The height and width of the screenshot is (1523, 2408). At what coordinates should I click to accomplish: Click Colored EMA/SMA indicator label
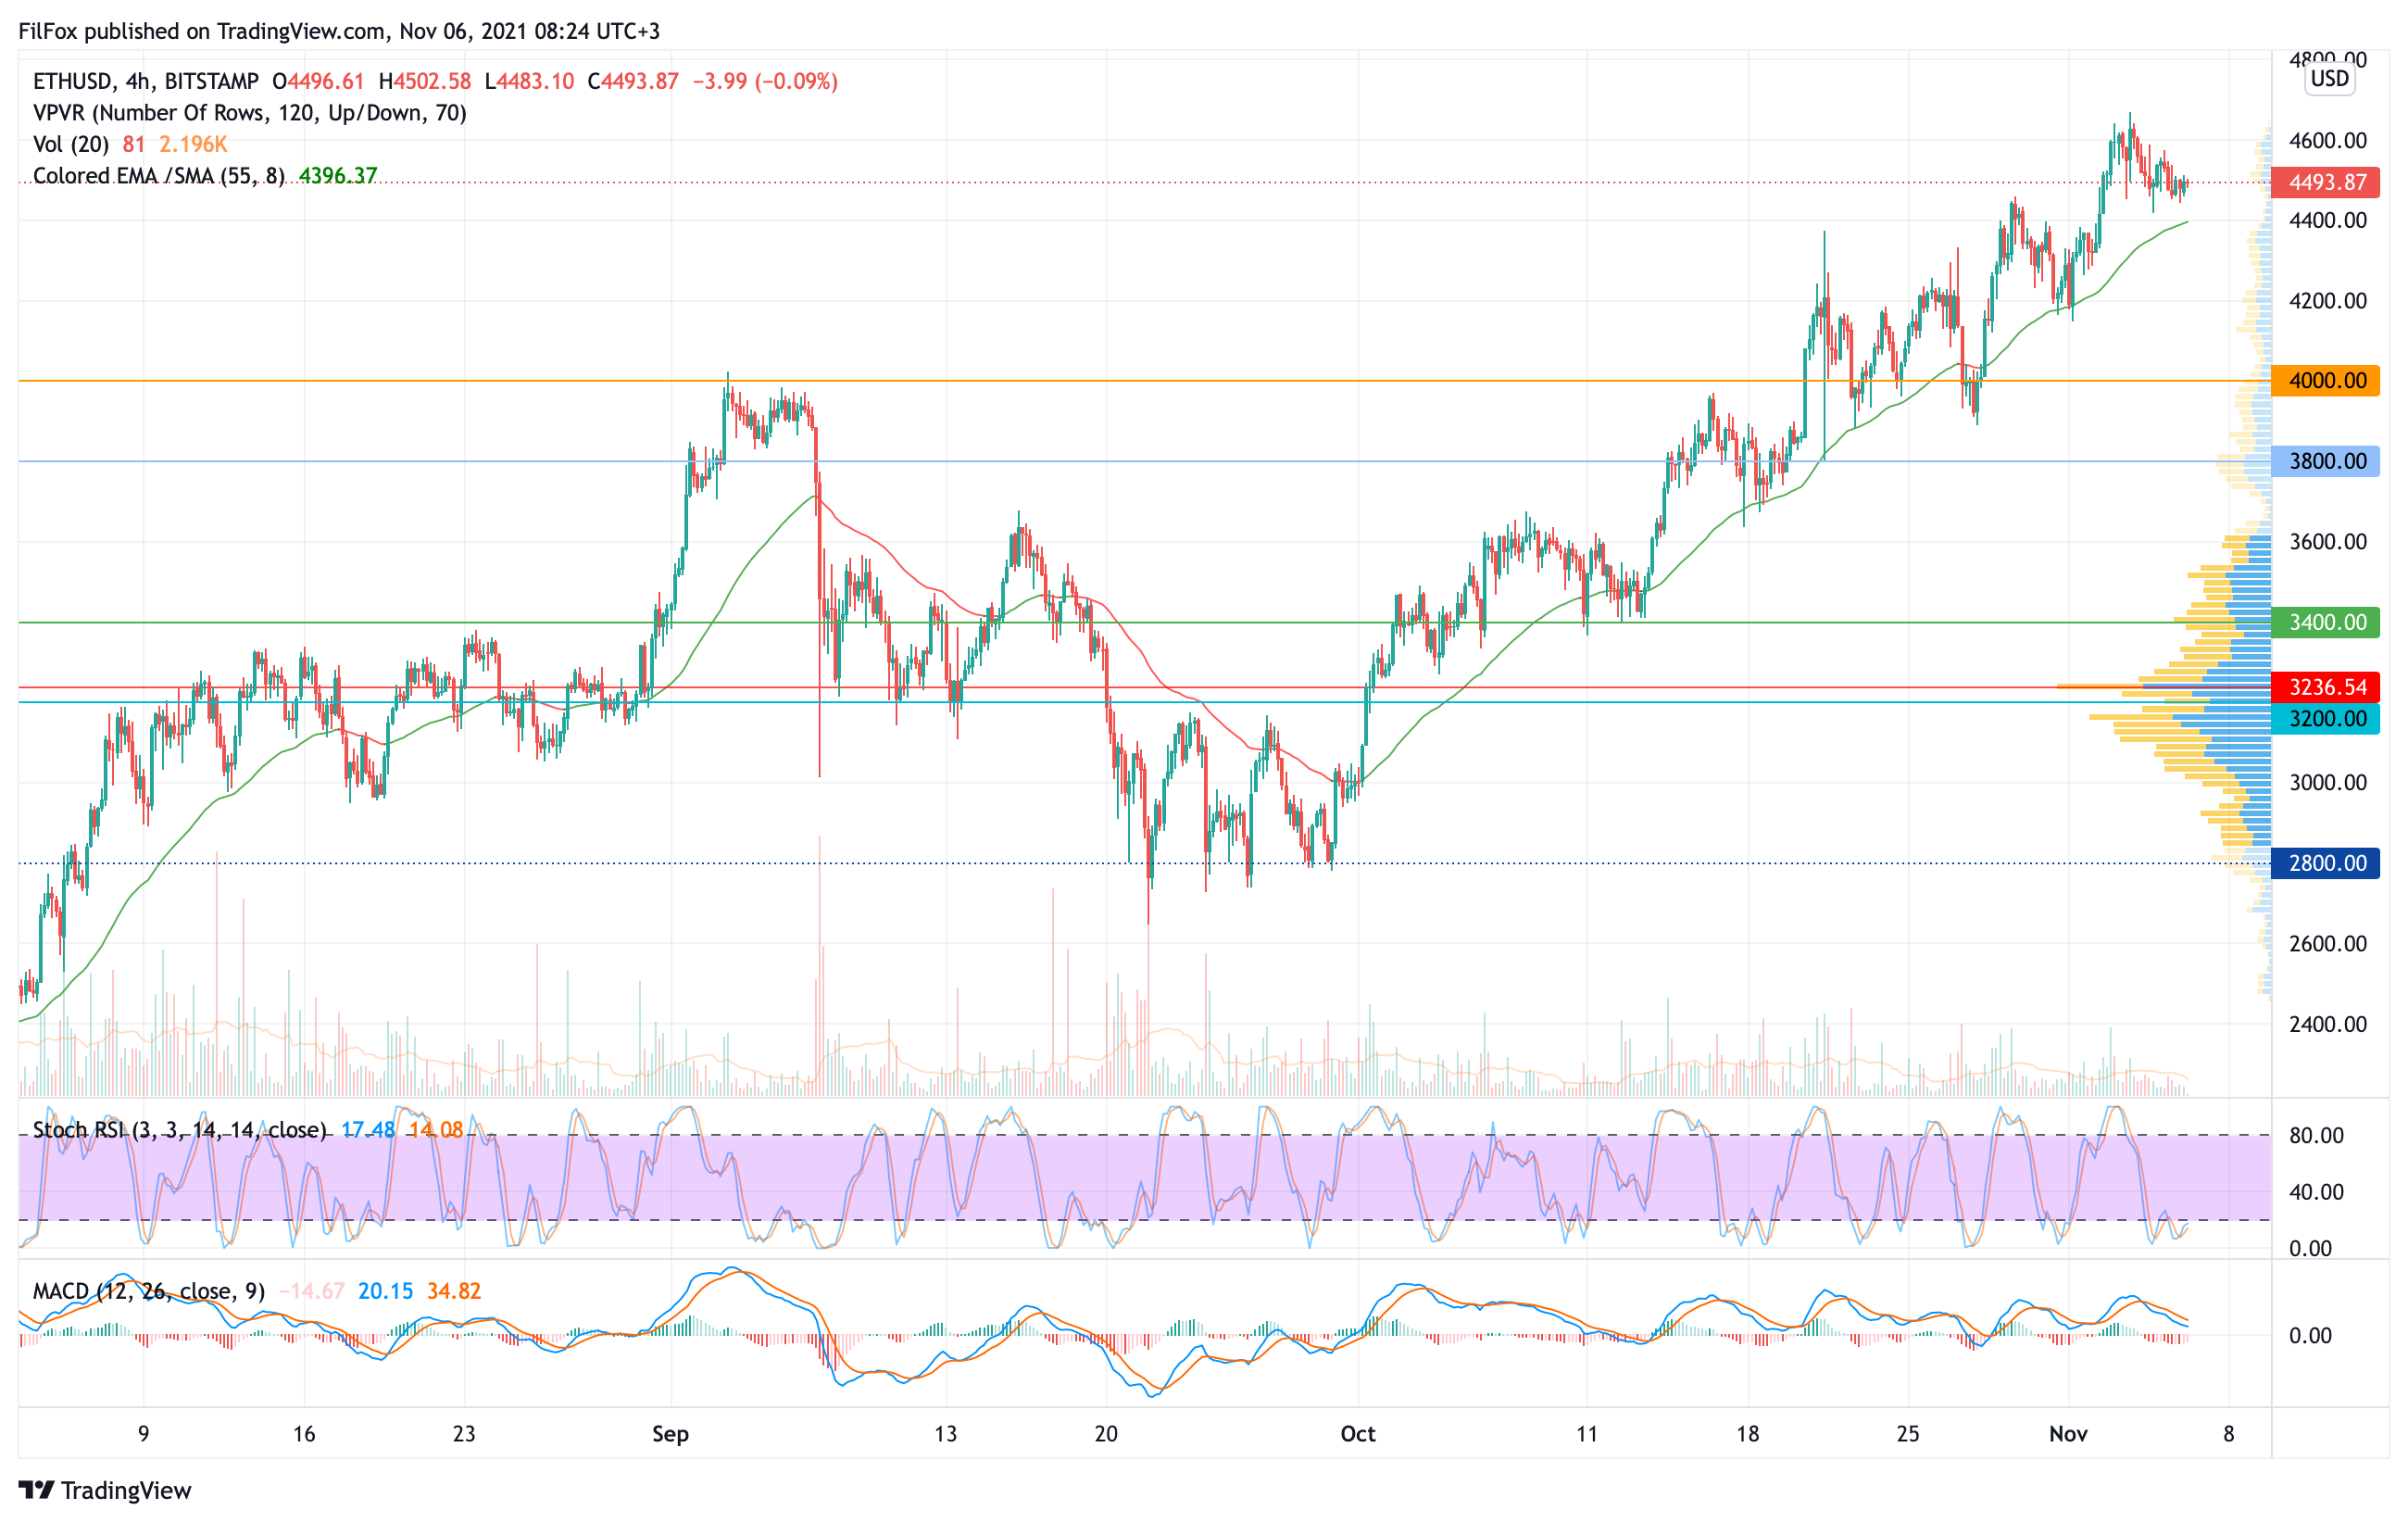click(158, 176)
